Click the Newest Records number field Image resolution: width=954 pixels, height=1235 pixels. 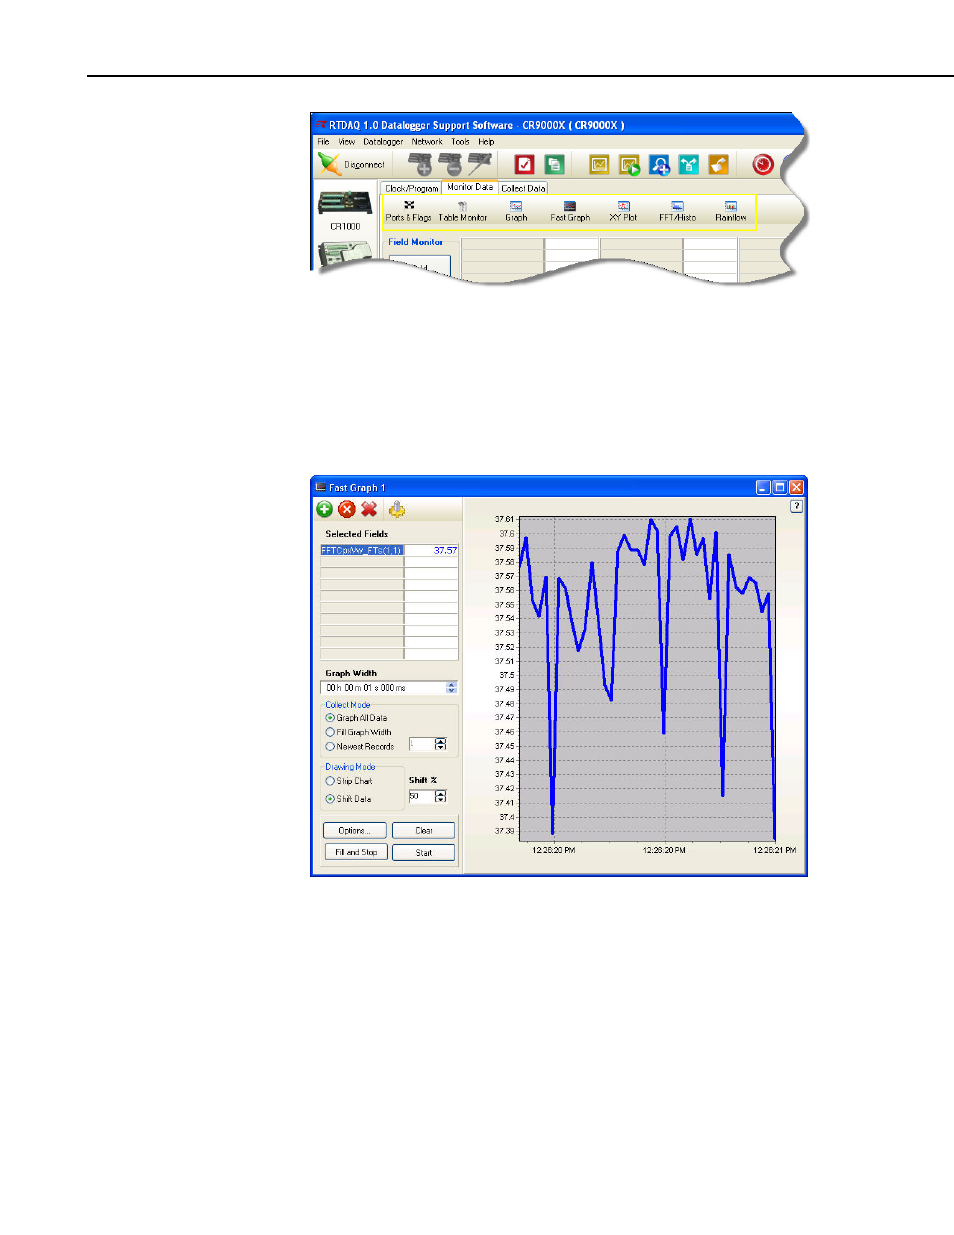point(421,744)
